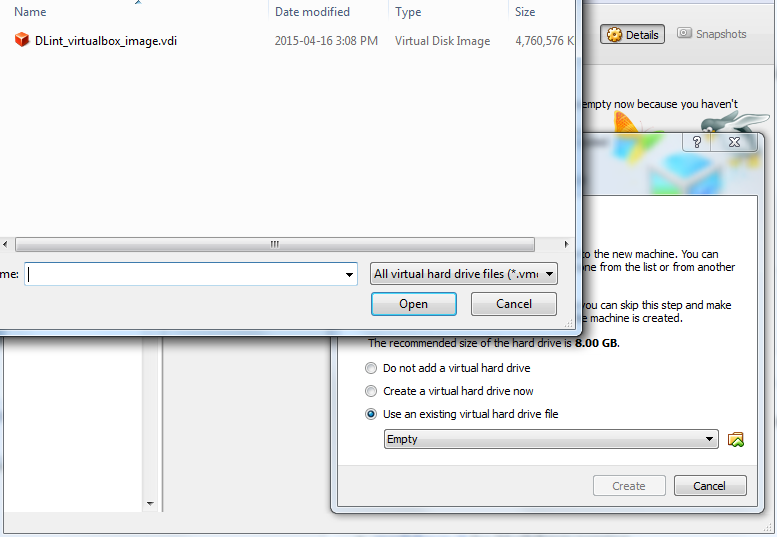Sort files by Date modified column
777x537 pixels.
tap(312, 12)
